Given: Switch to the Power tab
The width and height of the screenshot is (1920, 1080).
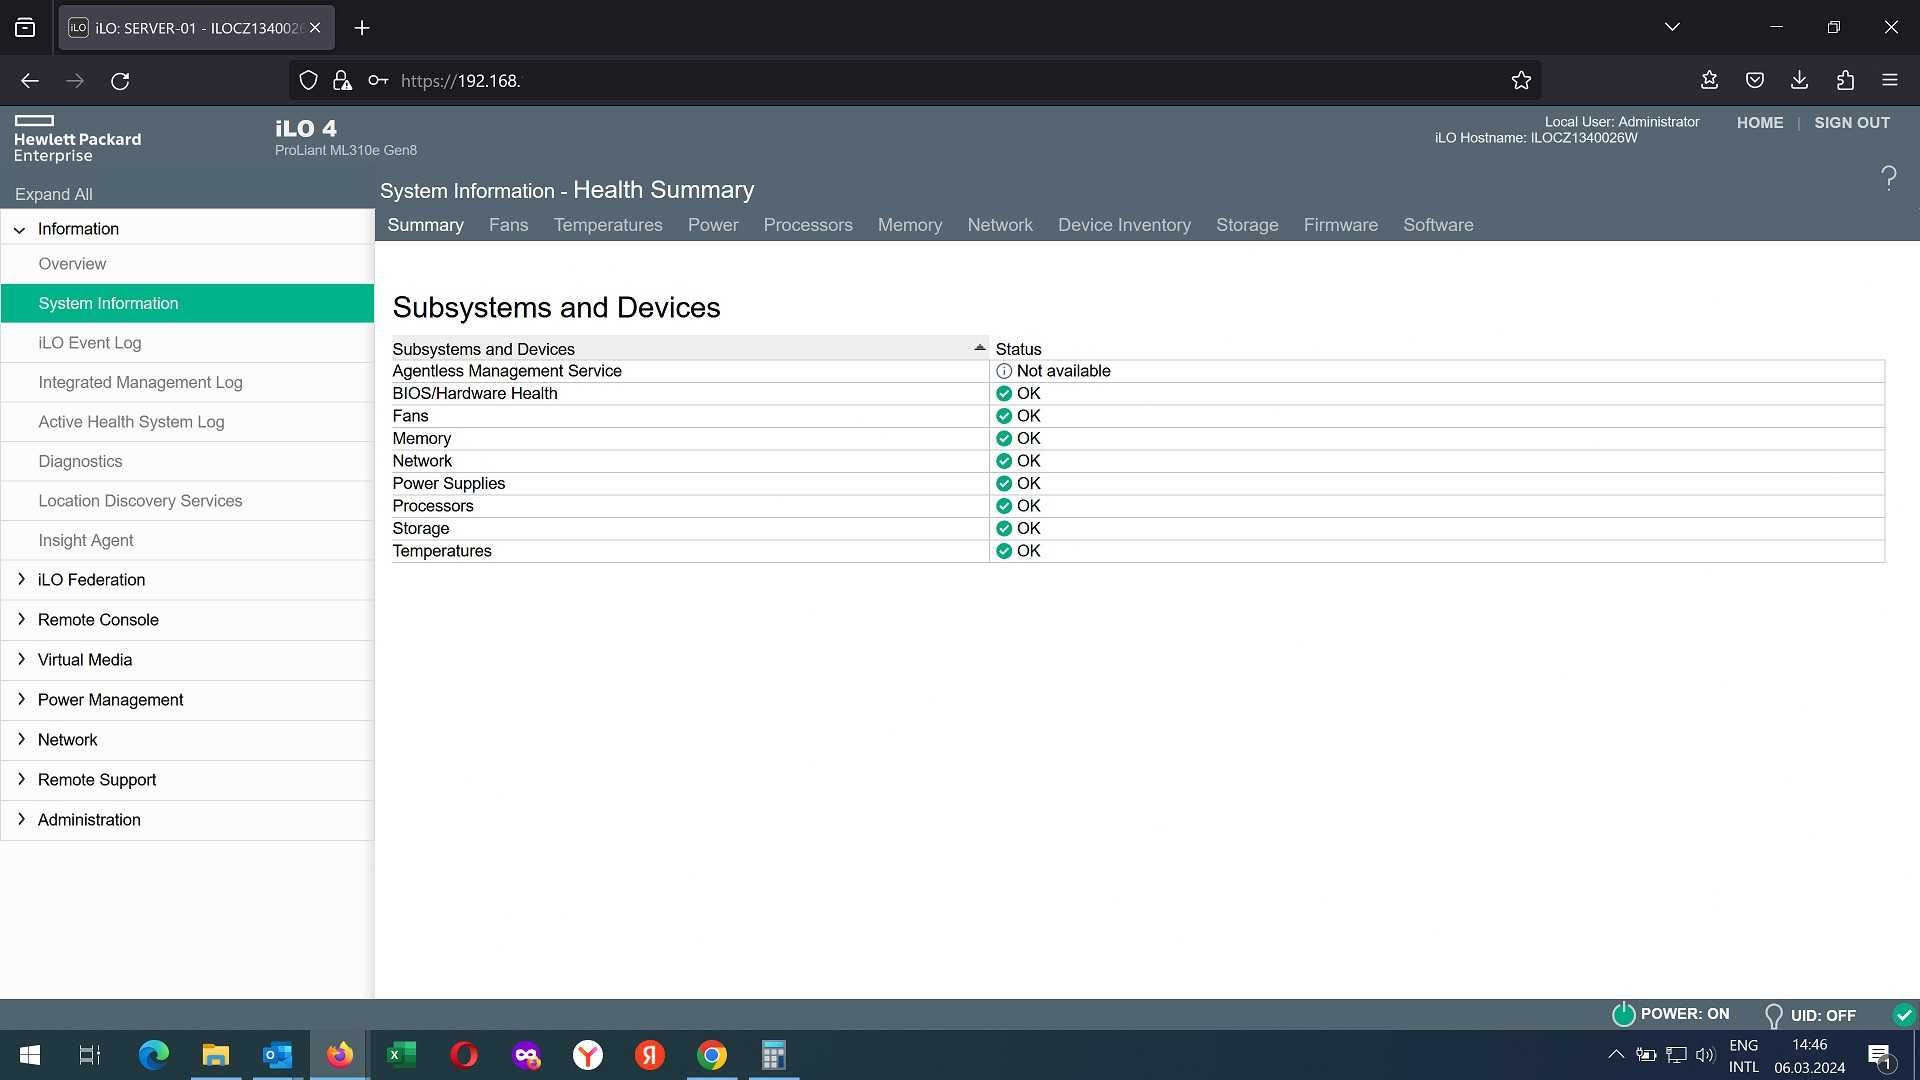Looking at the screenshot, I should [x=713, y=225].
